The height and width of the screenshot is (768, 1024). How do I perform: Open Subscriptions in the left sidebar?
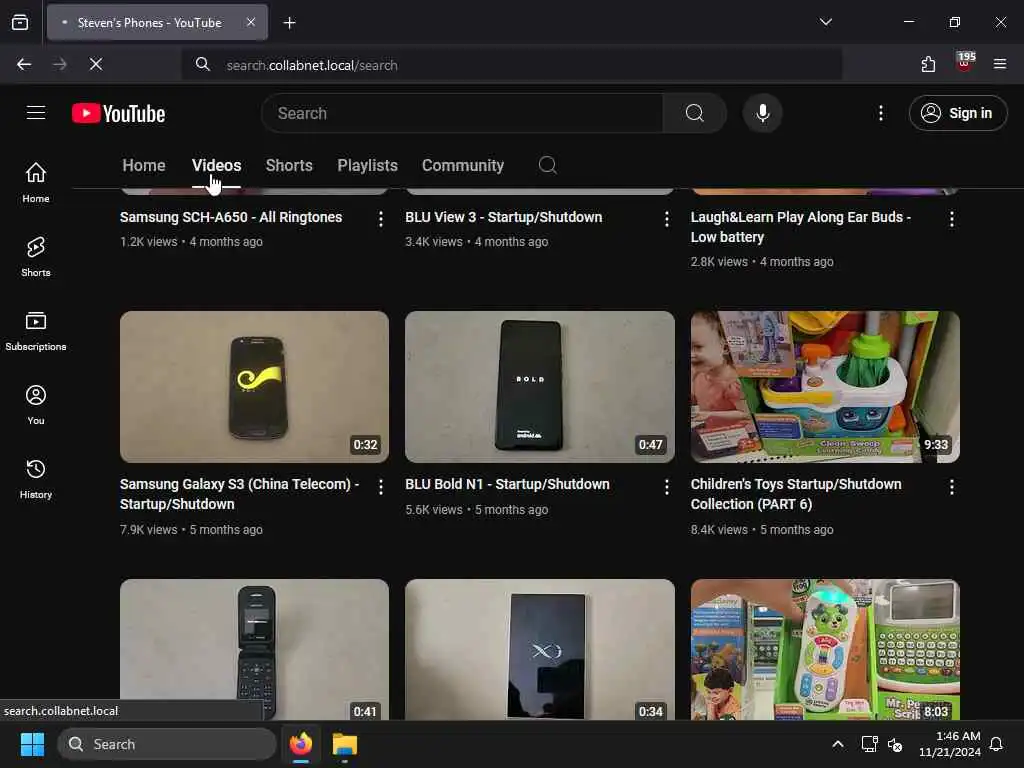(36, 331)
